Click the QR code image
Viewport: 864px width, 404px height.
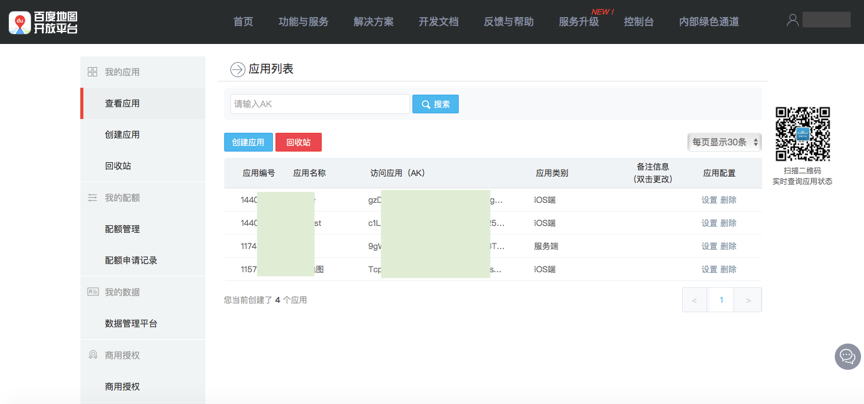click(803, 134)
